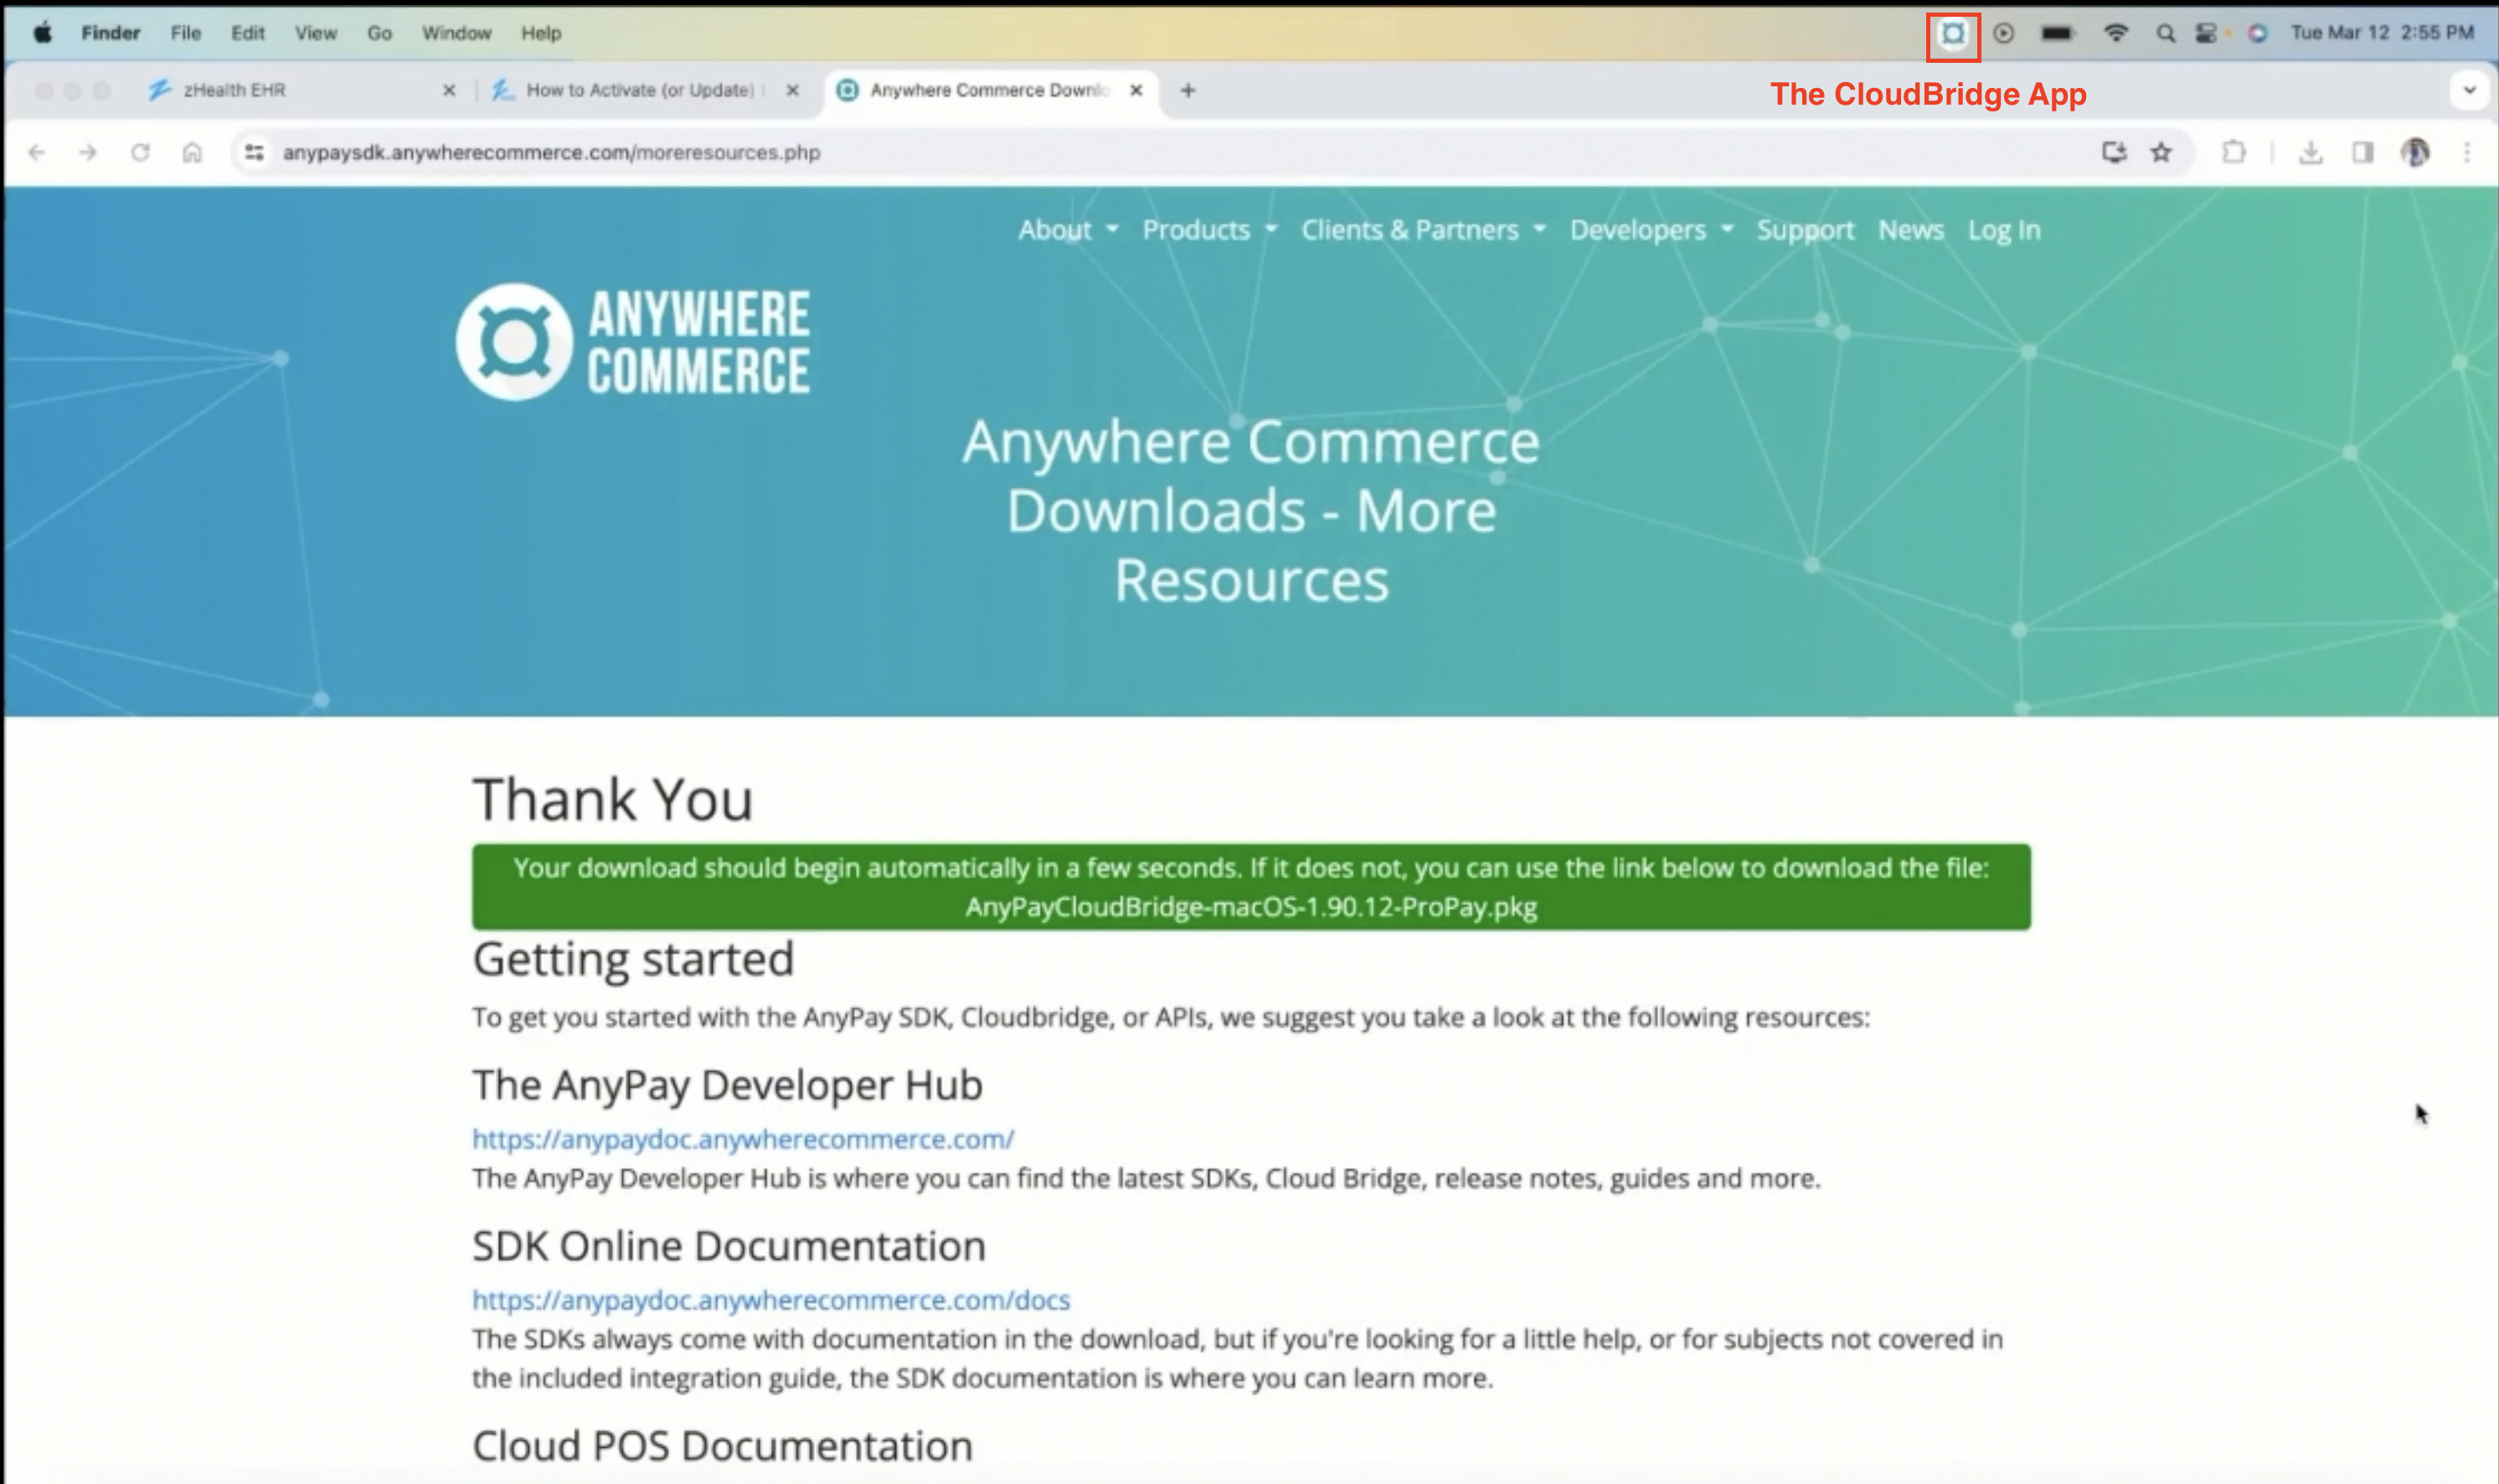
Task: Expand the Developers dropdown menu
Action: tap(1651, 230)
